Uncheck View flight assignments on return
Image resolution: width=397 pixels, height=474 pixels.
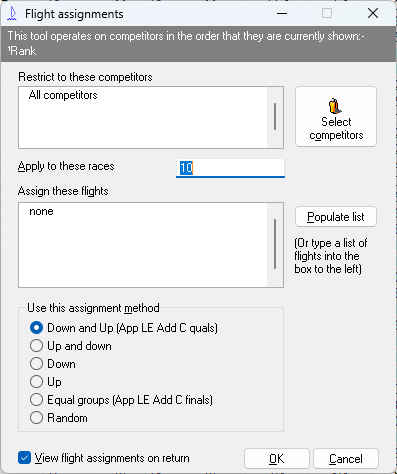pos(24,458)
